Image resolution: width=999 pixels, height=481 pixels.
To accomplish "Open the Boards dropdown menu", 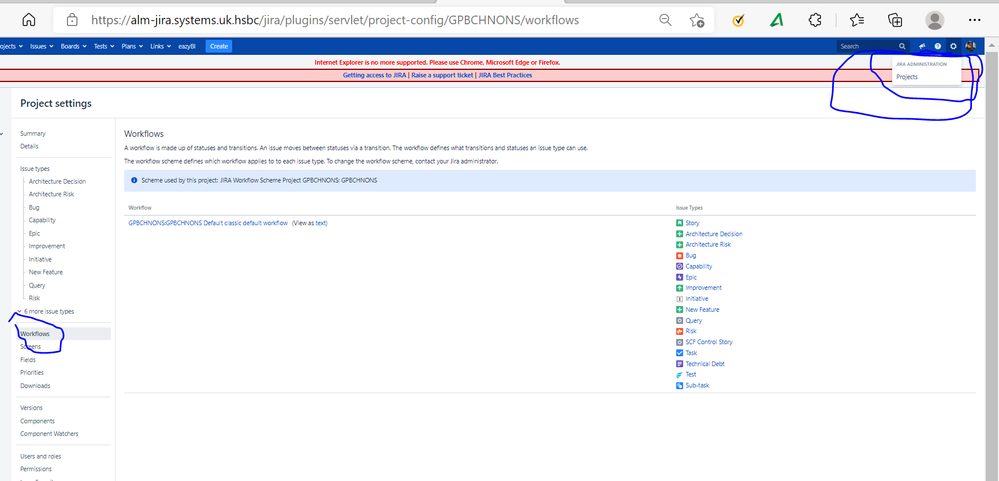I will pos(73,47).
